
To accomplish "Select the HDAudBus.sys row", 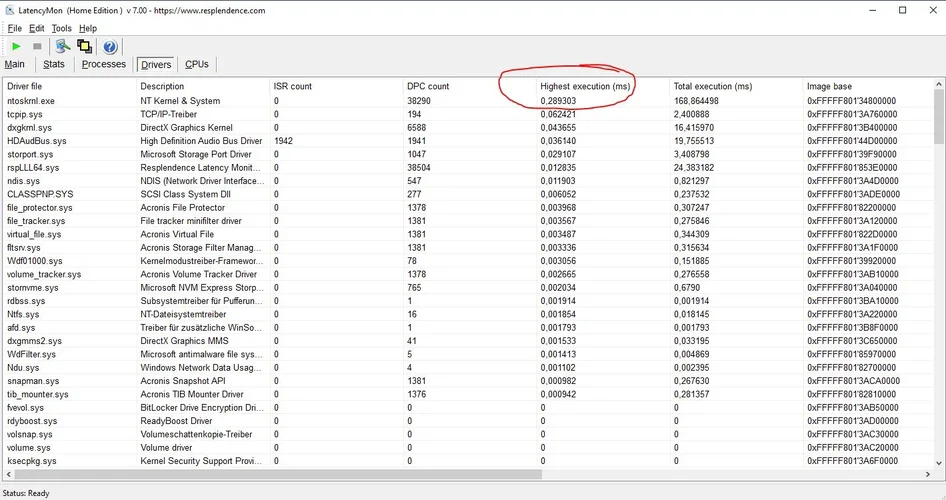I will coord(468,141).
